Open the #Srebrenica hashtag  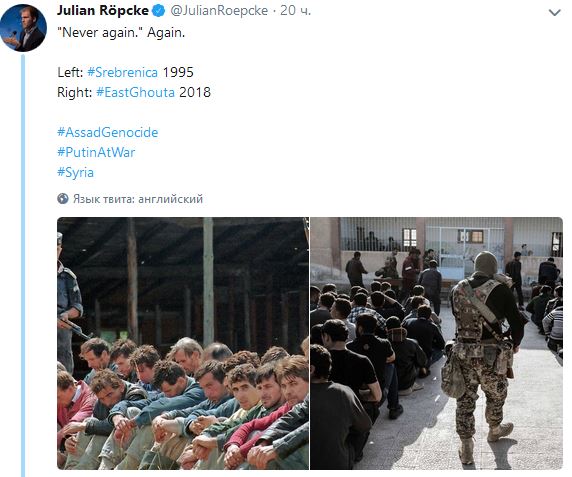point(123,72)
